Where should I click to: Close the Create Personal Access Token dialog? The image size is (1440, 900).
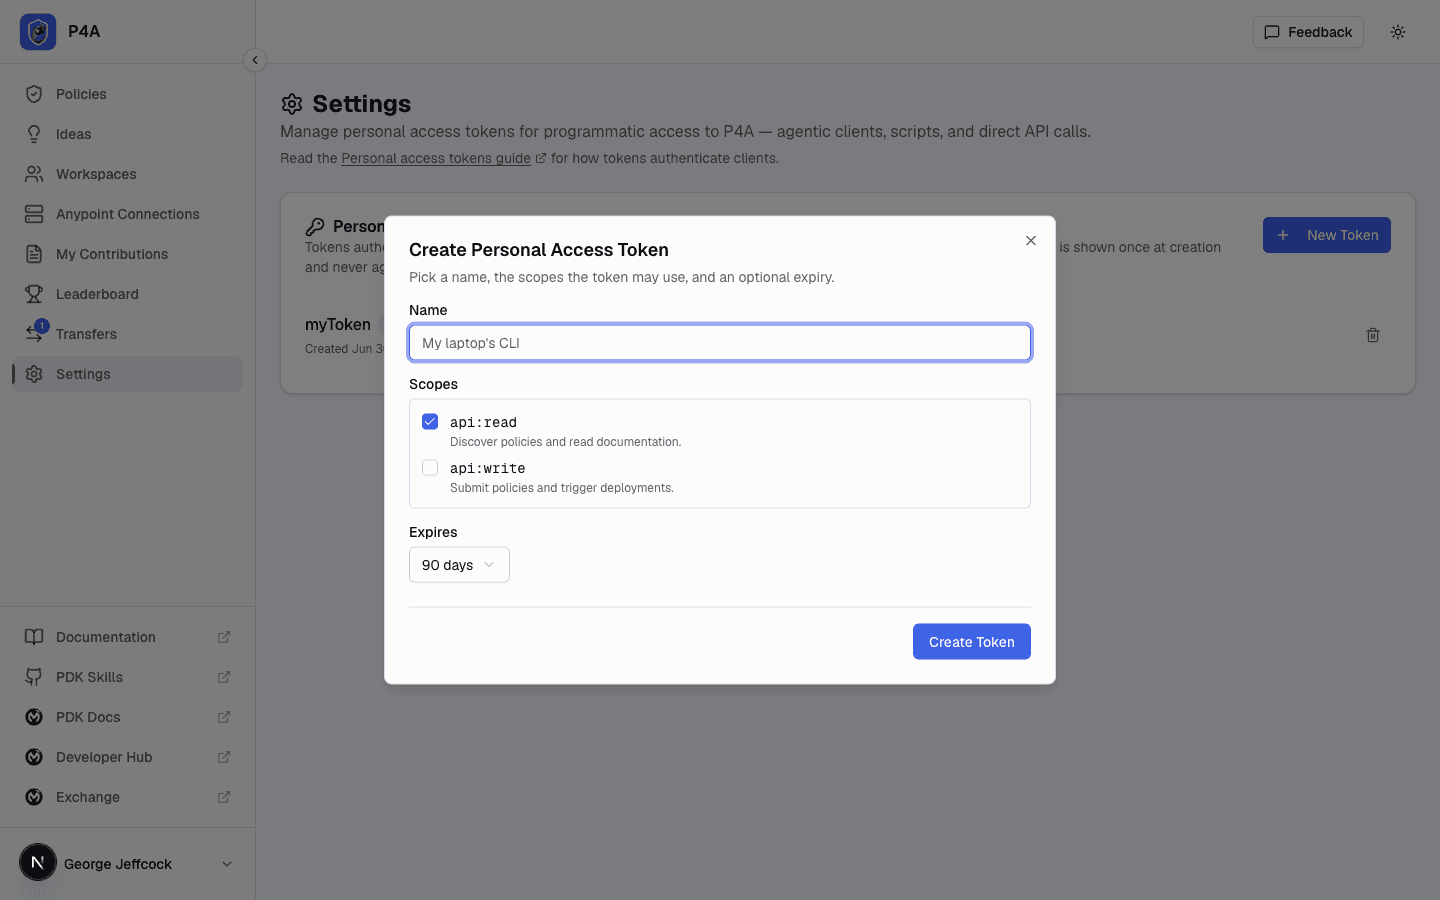(x=1031, y=241)
